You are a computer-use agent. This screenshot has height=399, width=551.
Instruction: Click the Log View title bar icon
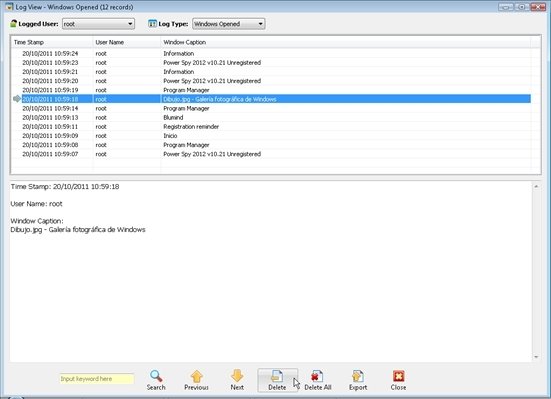click(x=9, y=7)
